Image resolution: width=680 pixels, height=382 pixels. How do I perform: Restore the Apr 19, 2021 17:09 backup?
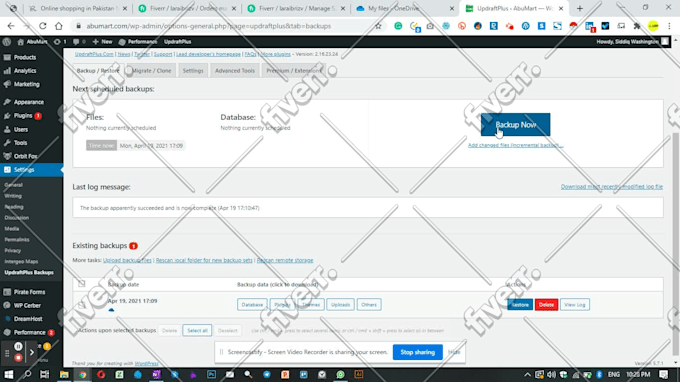pyautogui.click(x=520, y=304)
